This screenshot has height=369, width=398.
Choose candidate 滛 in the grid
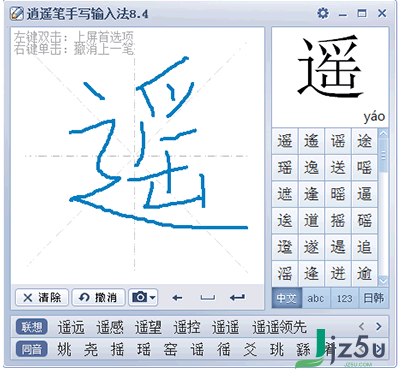click(285, 274)
